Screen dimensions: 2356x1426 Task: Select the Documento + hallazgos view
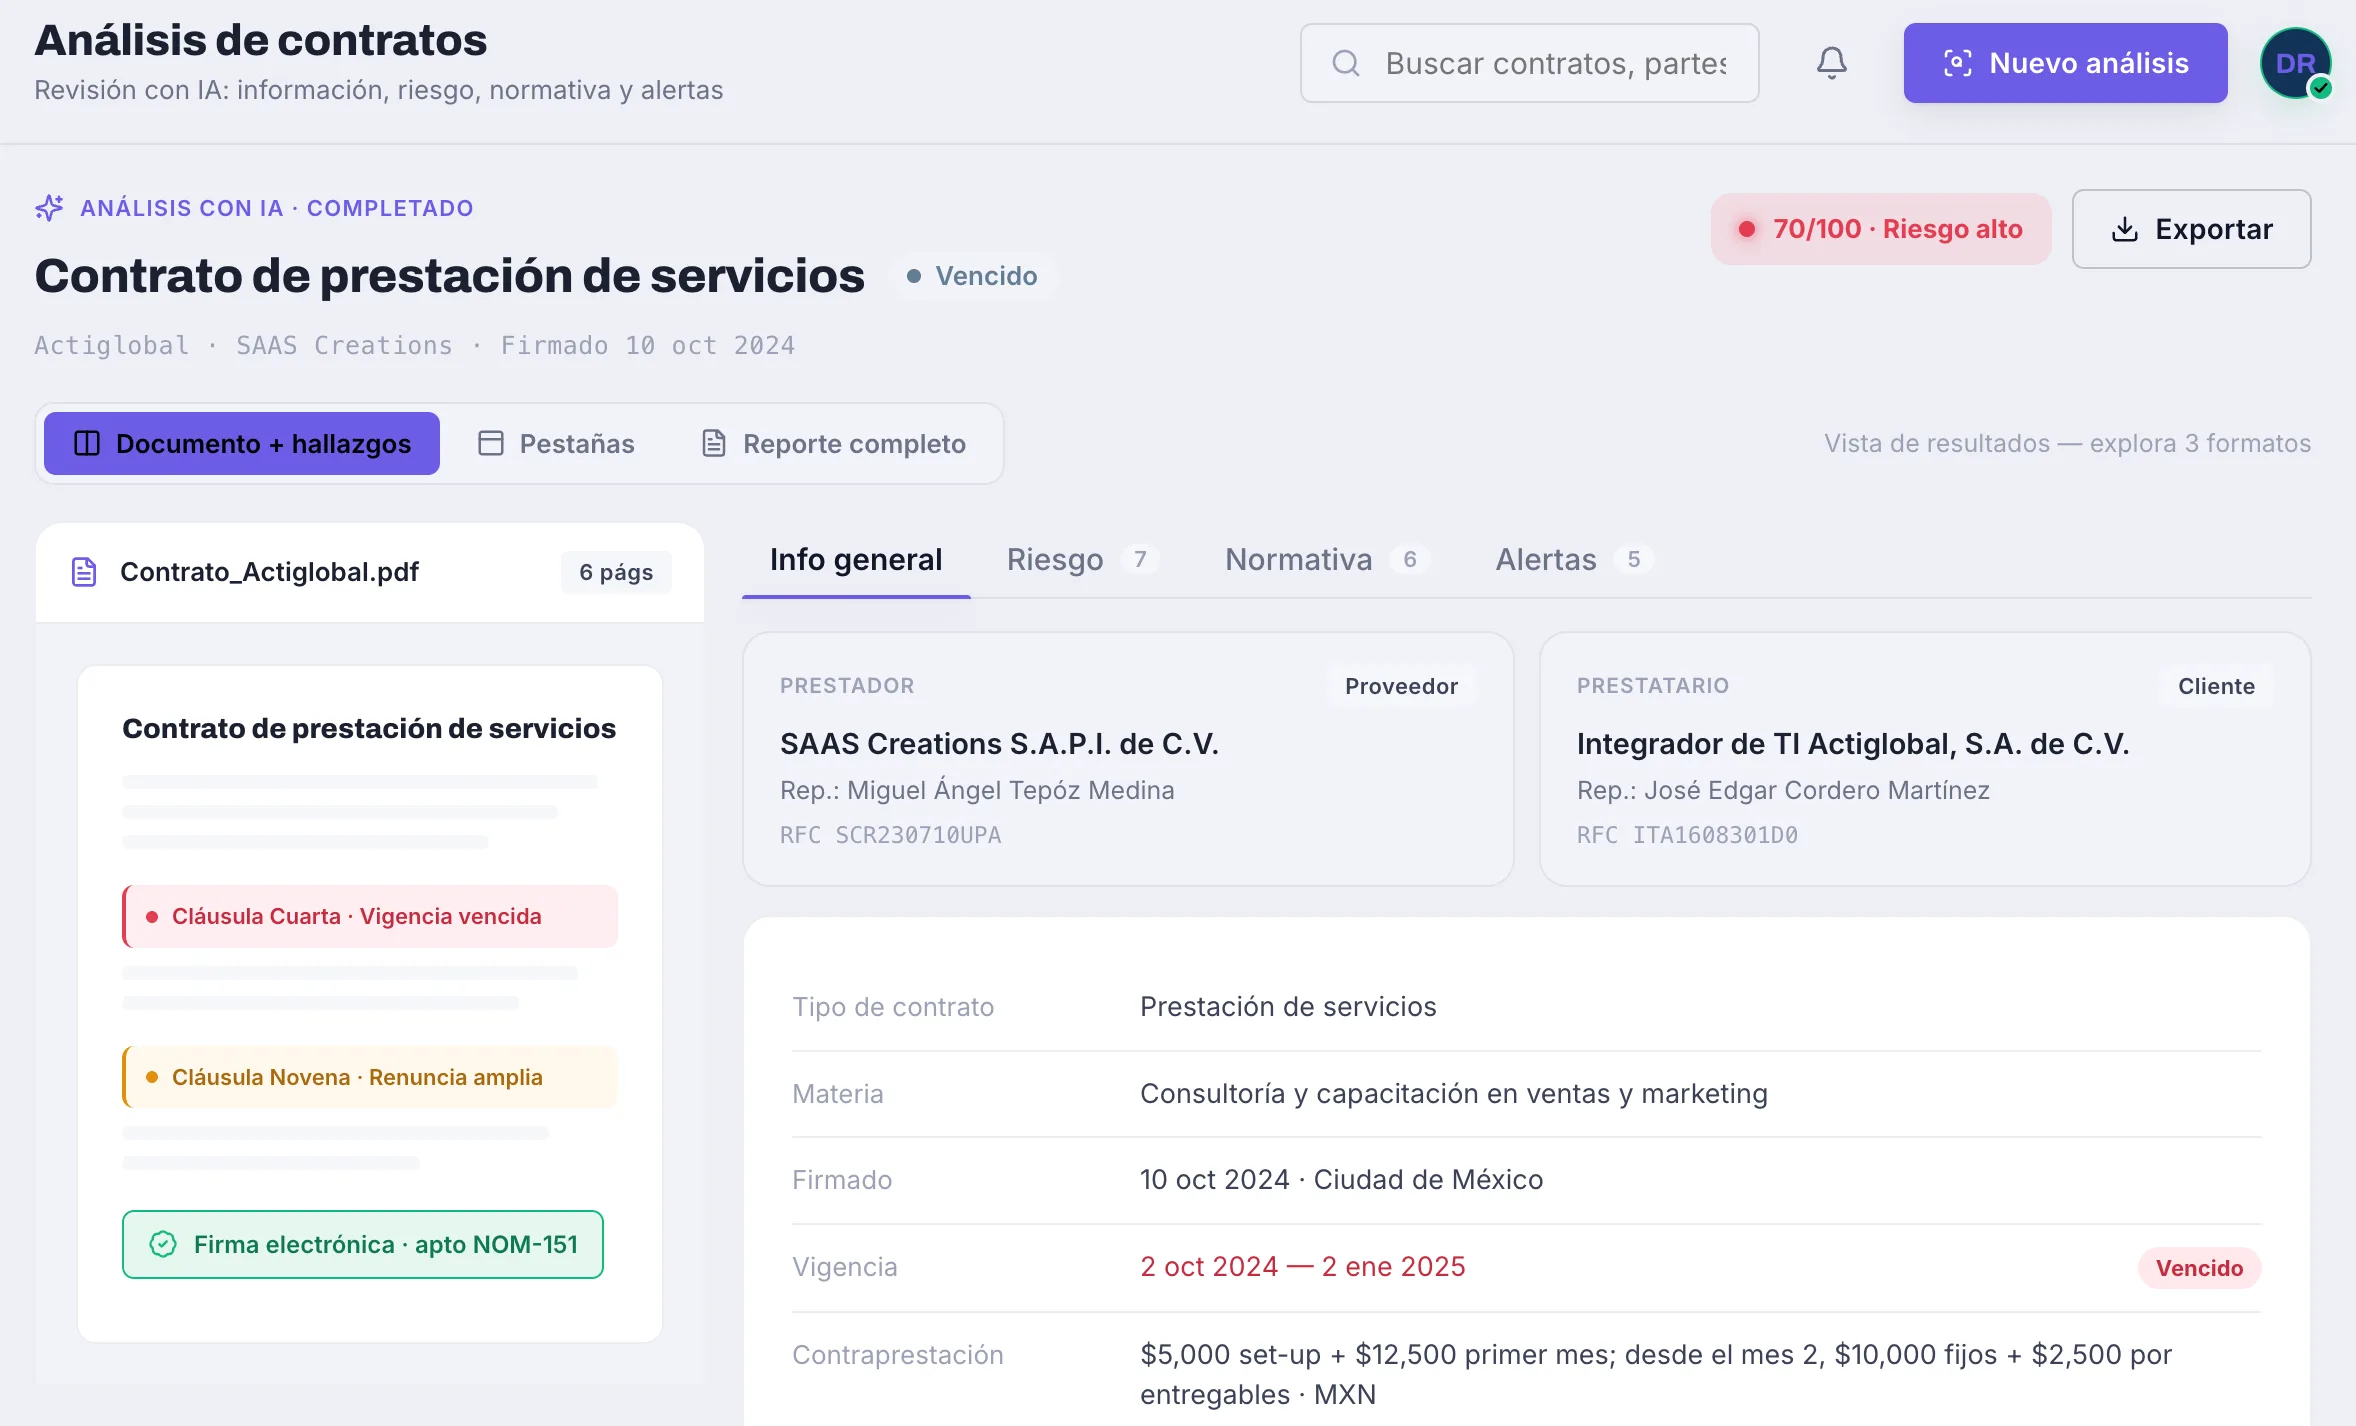click(x=242, y=444)
